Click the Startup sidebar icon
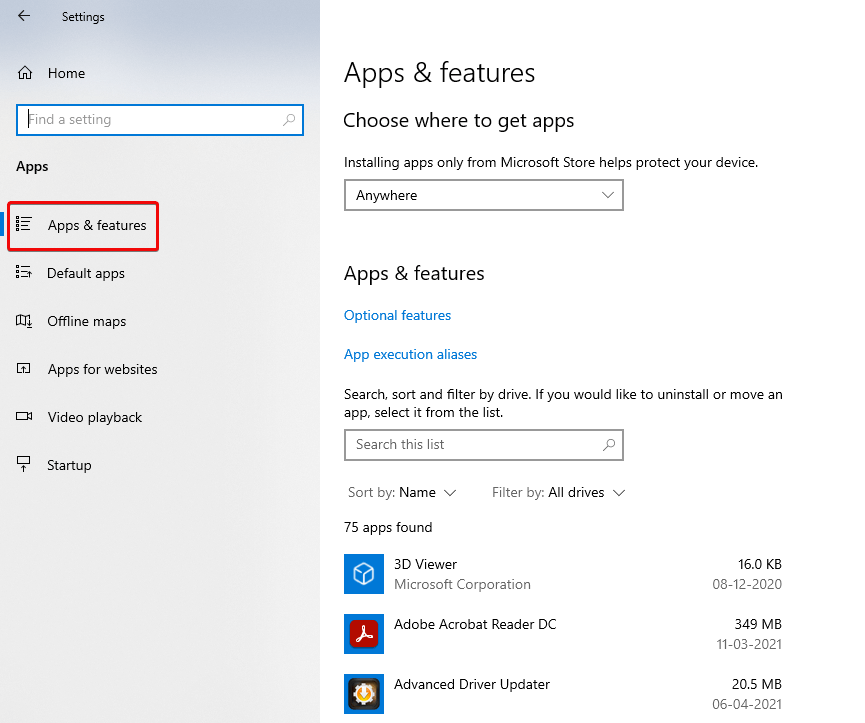The height and width of the screenshot is (723, 865). click(24, 464)
